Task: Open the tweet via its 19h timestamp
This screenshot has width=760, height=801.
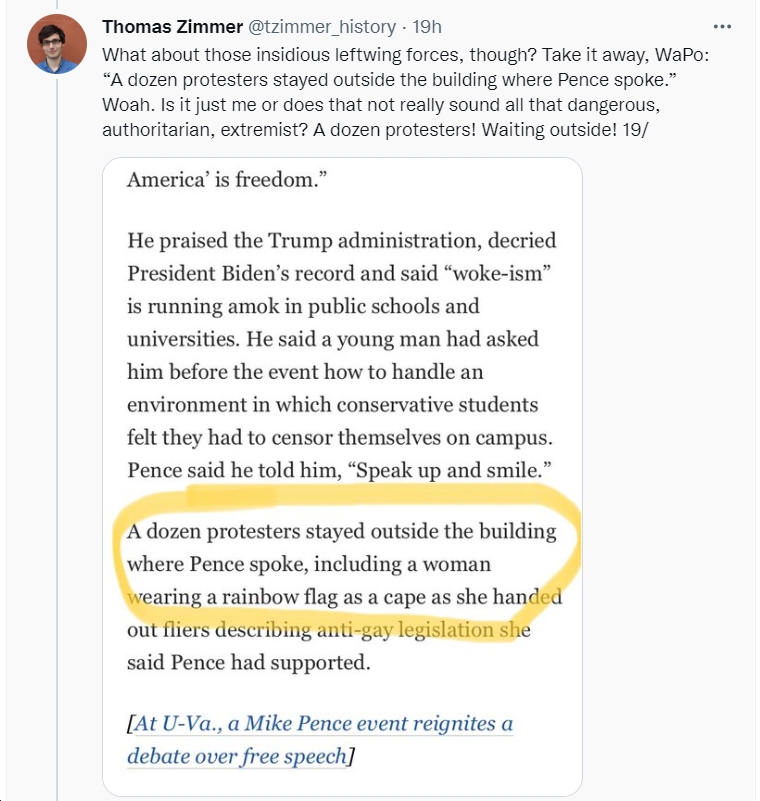Action: coord(426,27)
